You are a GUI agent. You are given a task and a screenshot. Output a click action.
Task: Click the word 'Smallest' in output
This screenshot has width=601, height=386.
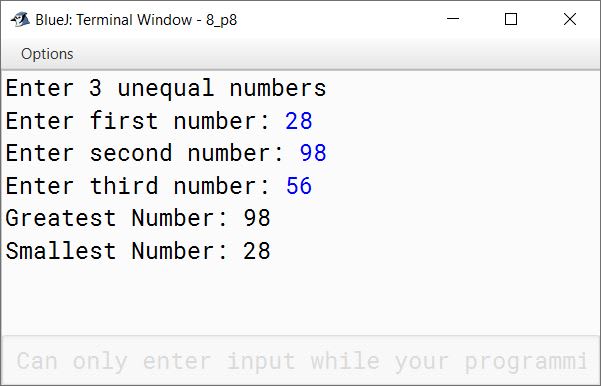[61, 251]
